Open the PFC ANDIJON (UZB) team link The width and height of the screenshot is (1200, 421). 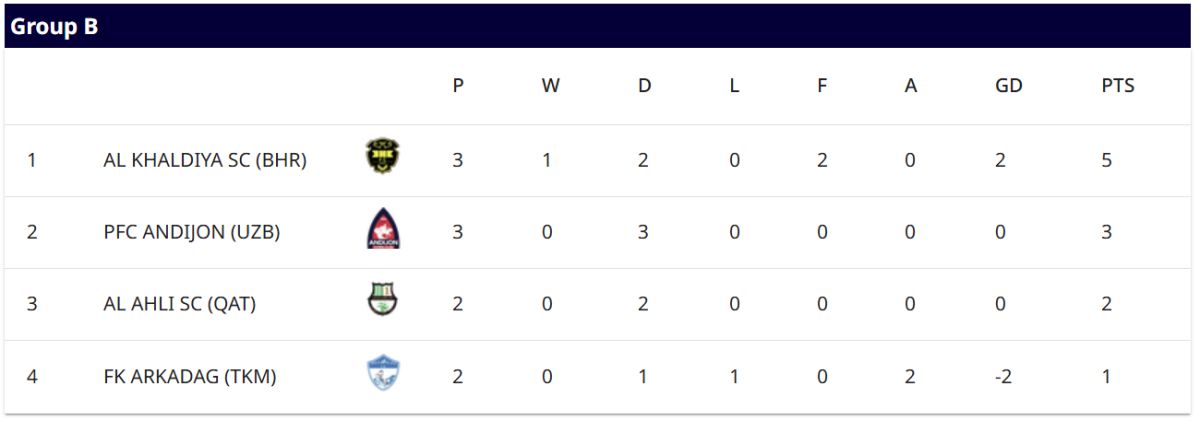click(x=191, y=232)
